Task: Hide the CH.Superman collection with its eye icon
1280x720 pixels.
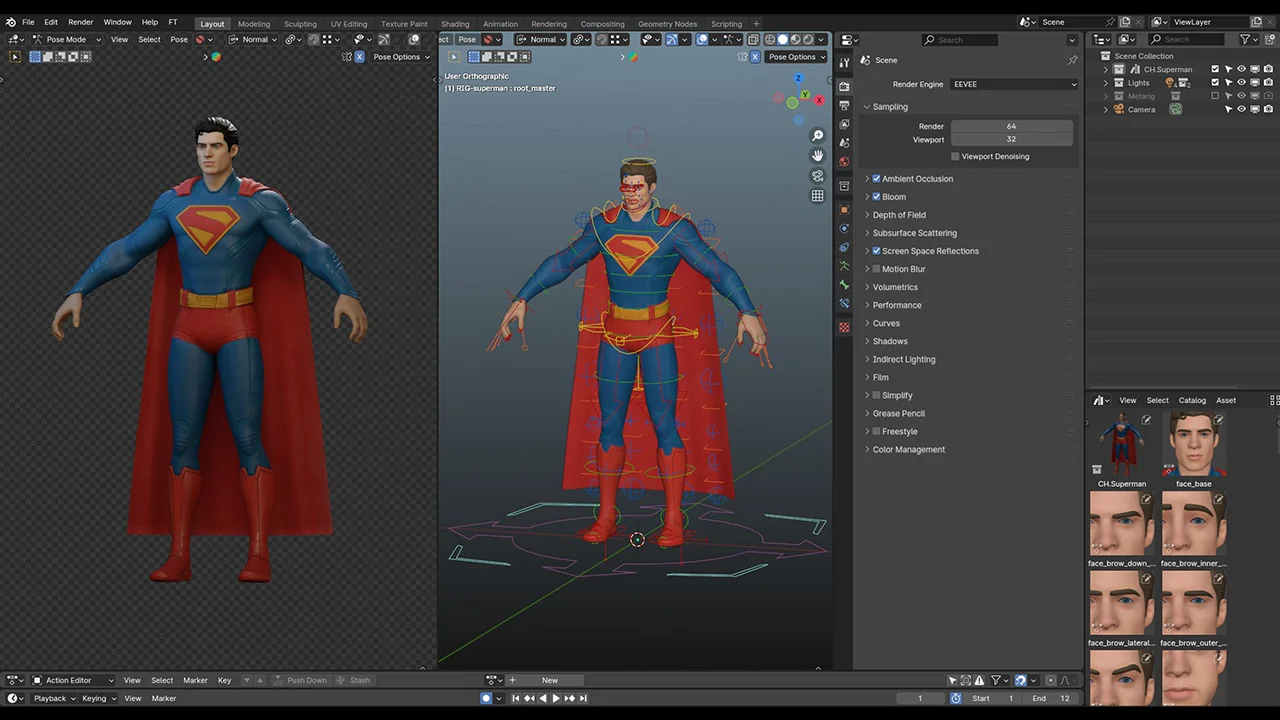Action: tap(1241, 70)
